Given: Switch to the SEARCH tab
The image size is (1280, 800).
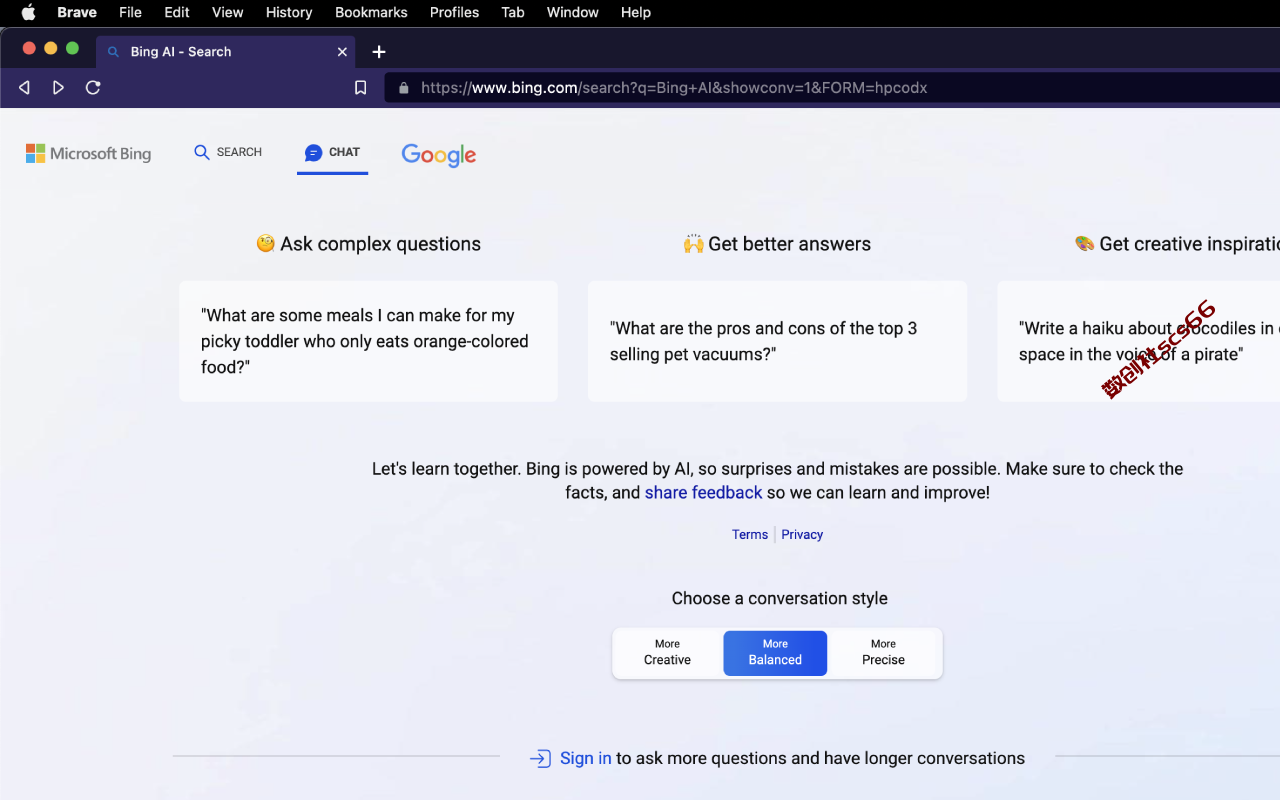Looking at the screenshot, I should tap(228, 152).
